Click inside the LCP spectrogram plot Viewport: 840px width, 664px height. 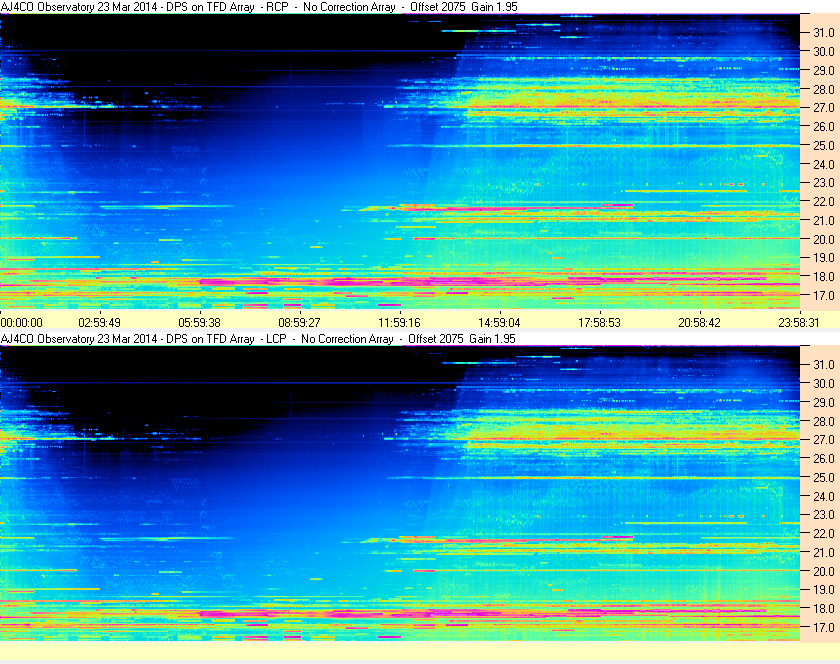pos(400,493)
